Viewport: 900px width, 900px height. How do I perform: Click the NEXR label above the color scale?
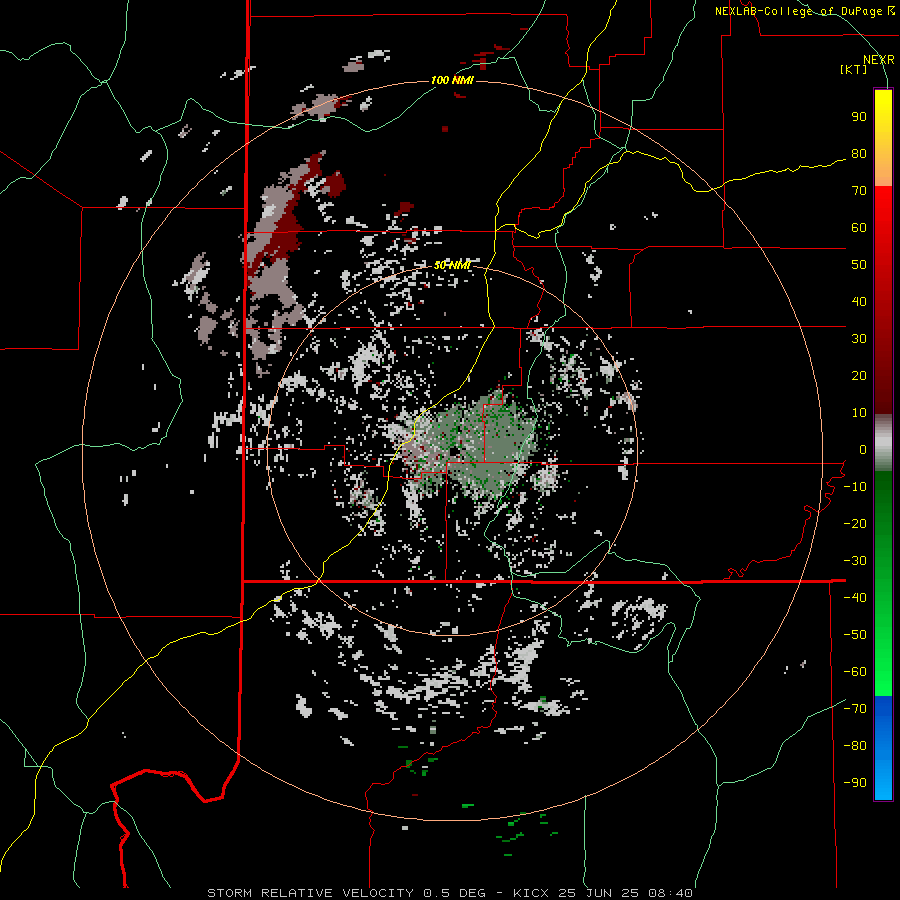point(878,60)
